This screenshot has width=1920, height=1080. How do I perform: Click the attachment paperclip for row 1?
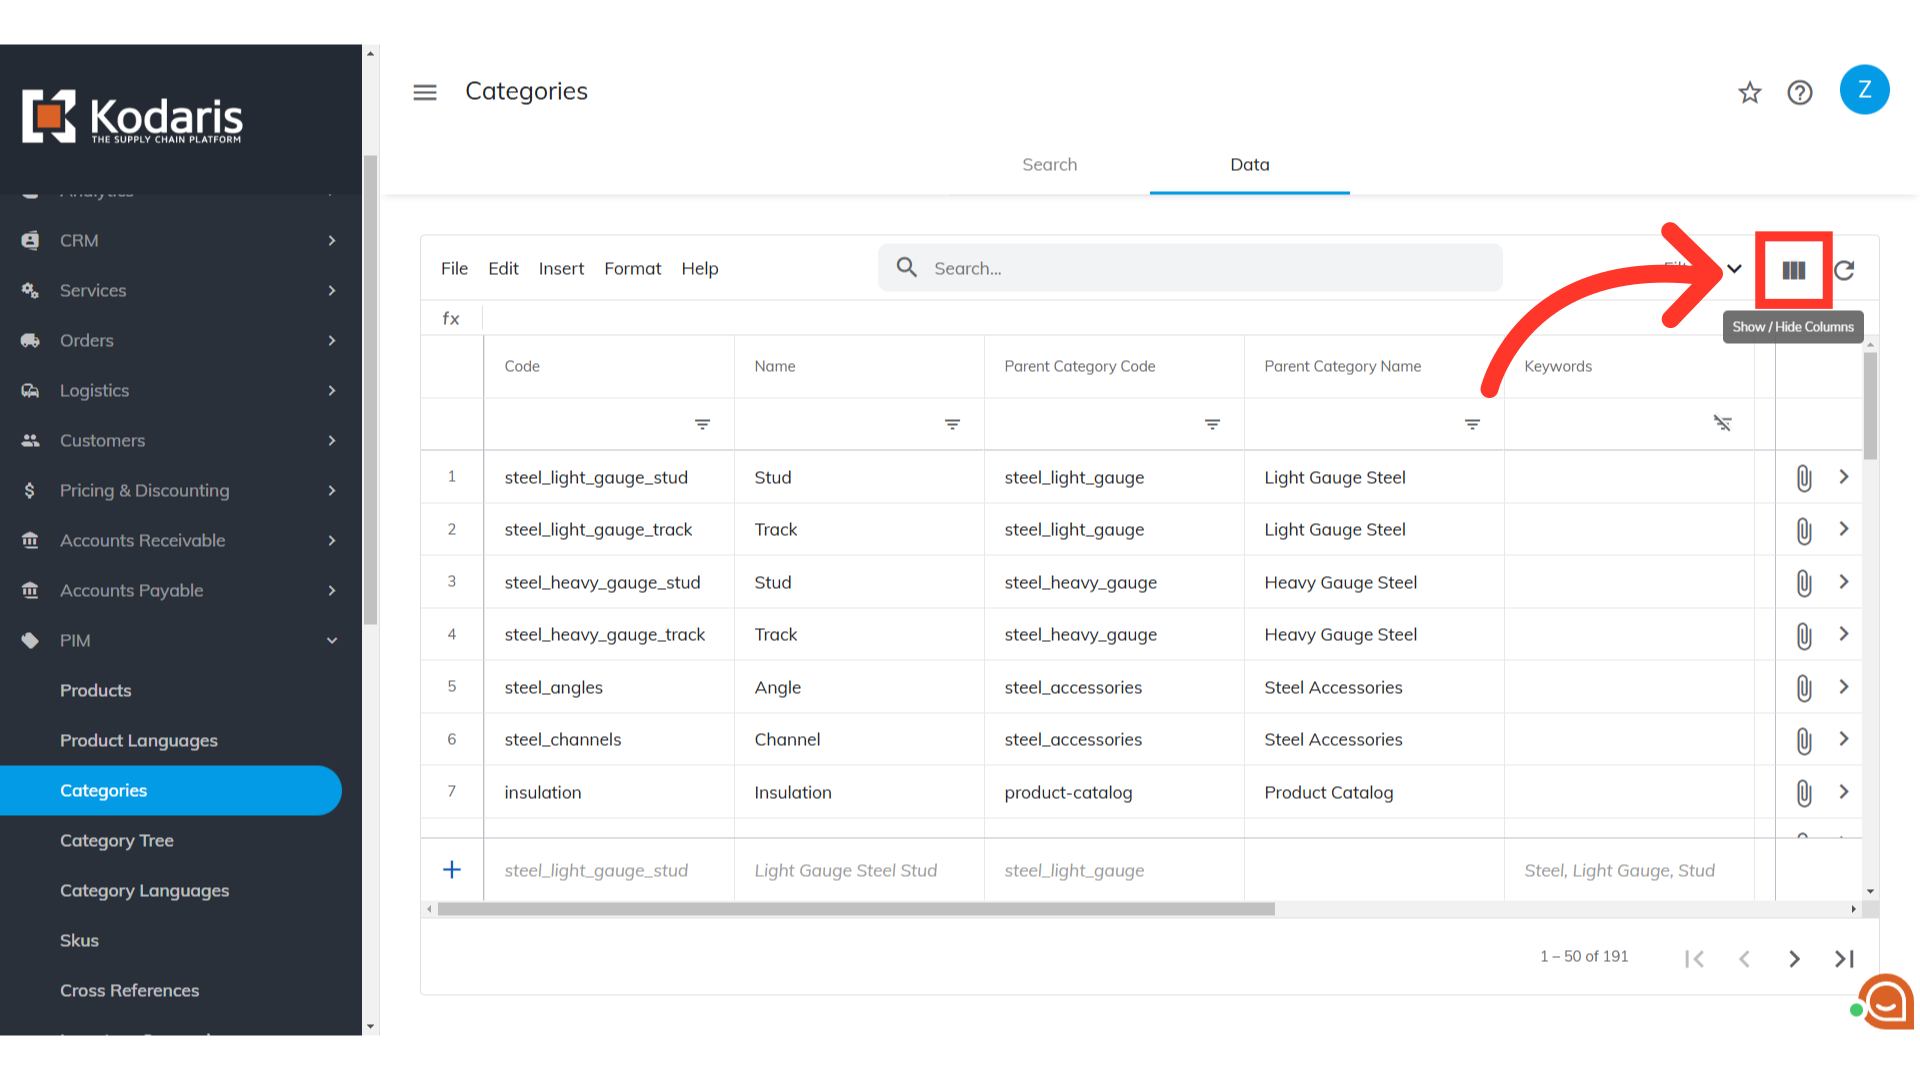coord(1803,478)
